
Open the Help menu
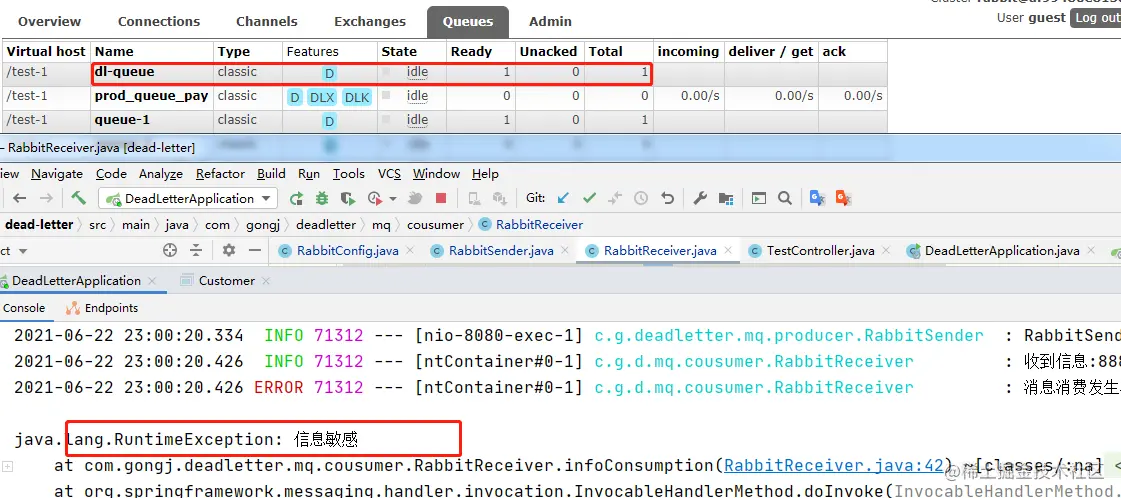(485, 174)
